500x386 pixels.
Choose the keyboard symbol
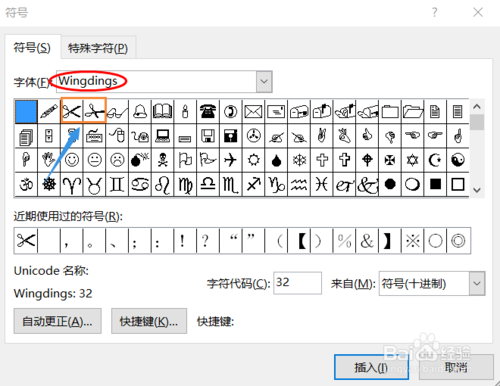pos(94,136)
